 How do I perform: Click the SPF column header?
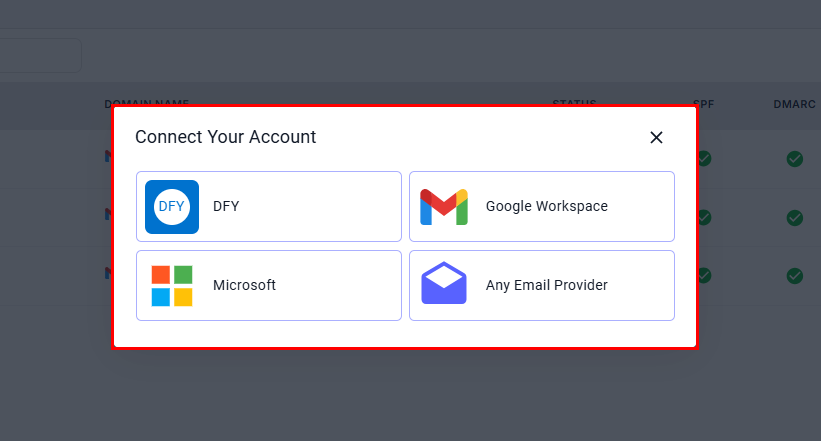[703, 103]
